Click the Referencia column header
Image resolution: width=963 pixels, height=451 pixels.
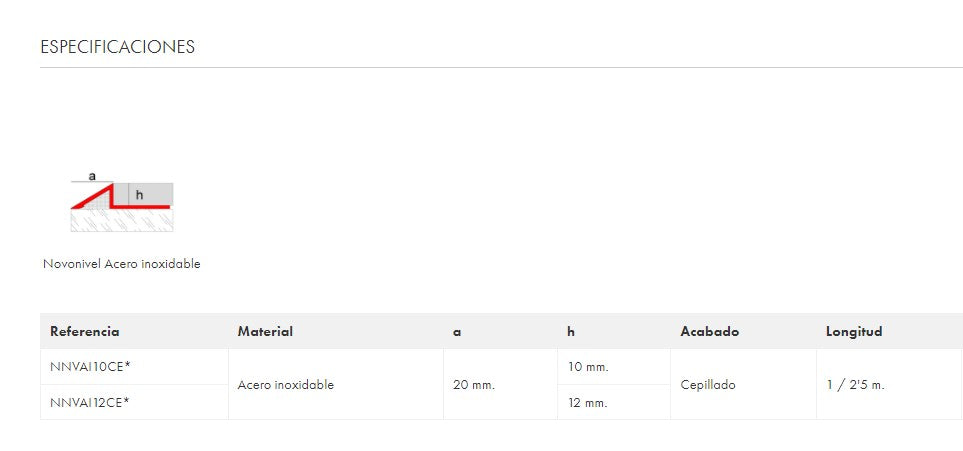tap(85, 332)
